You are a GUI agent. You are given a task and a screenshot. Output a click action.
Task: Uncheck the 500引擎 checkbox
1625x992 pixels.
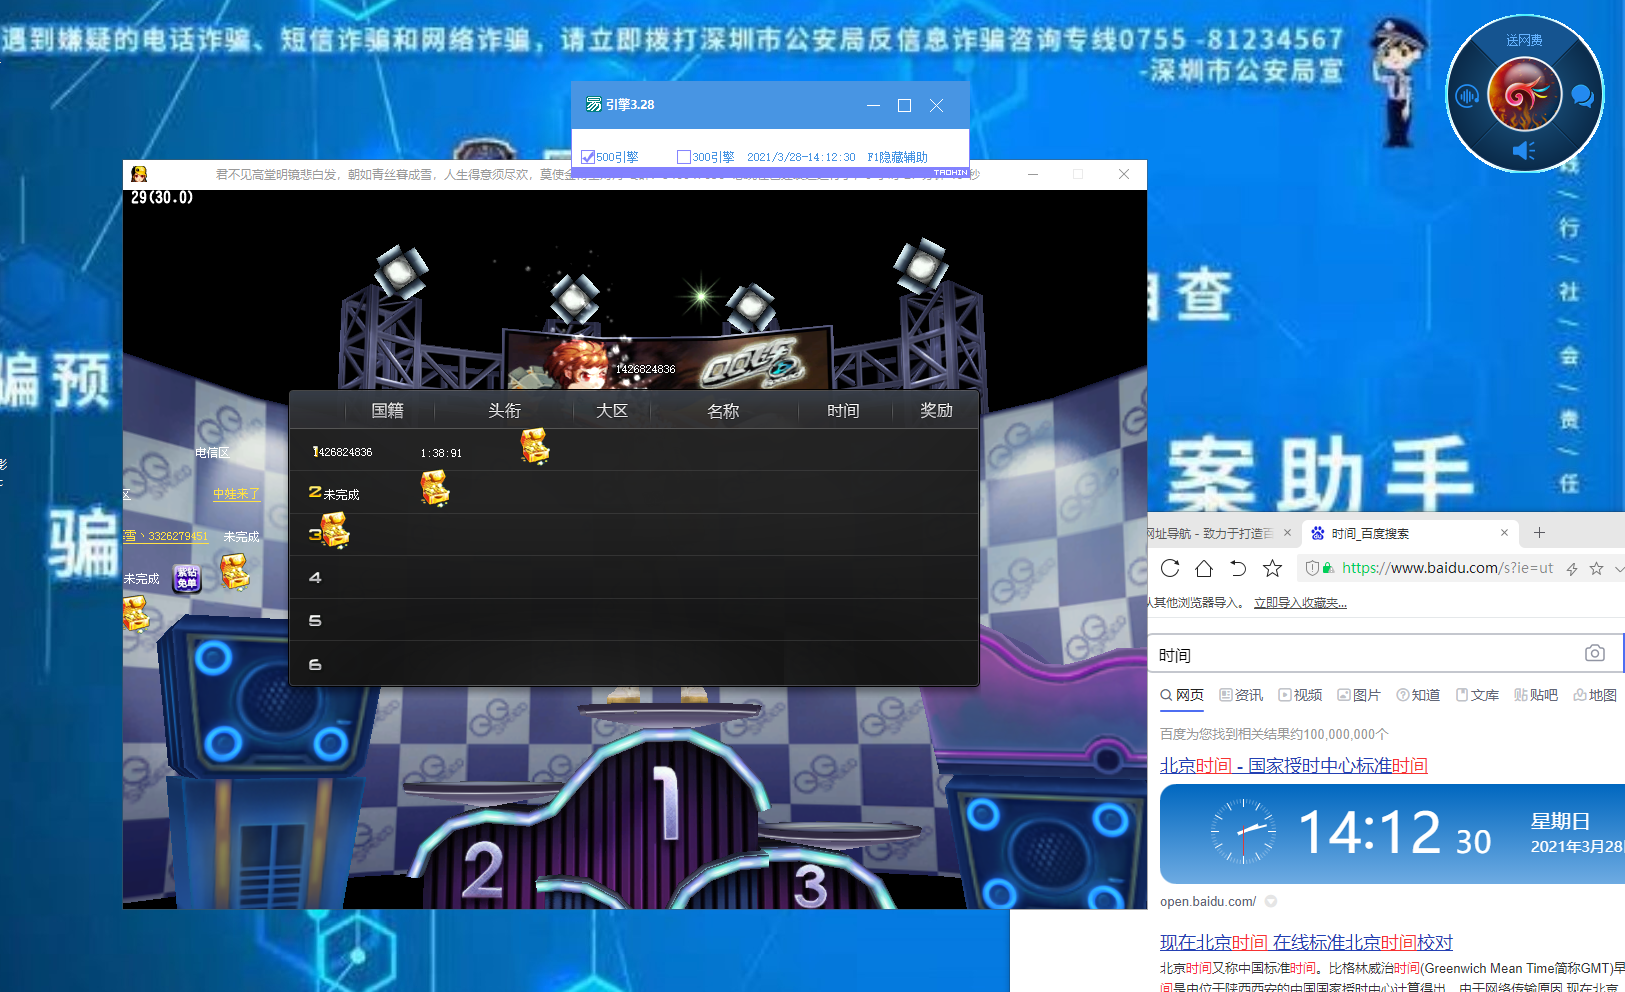pos(588,157)
